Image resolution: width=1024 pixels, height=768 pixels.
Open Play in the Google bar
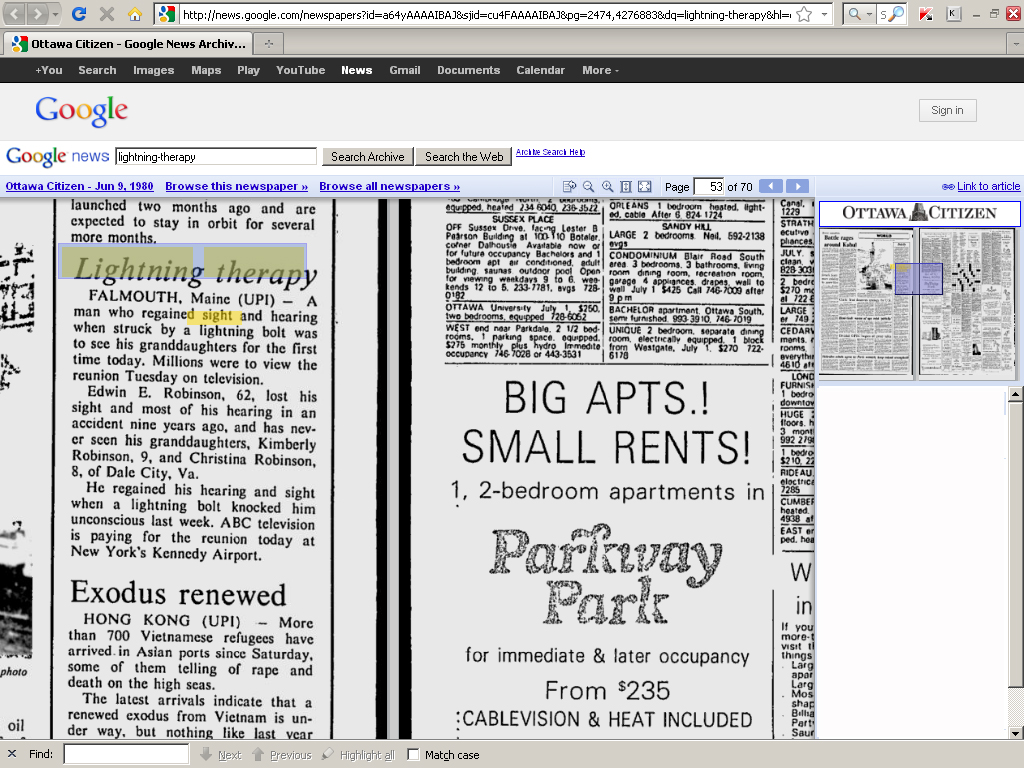click(x=248, y=70)
